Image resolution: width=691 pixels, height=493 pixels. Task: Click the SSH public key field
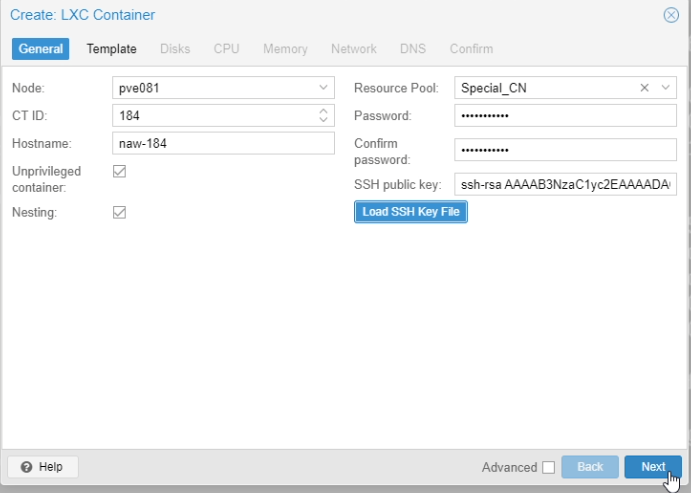pyautogui.click(x=565, y=184)
